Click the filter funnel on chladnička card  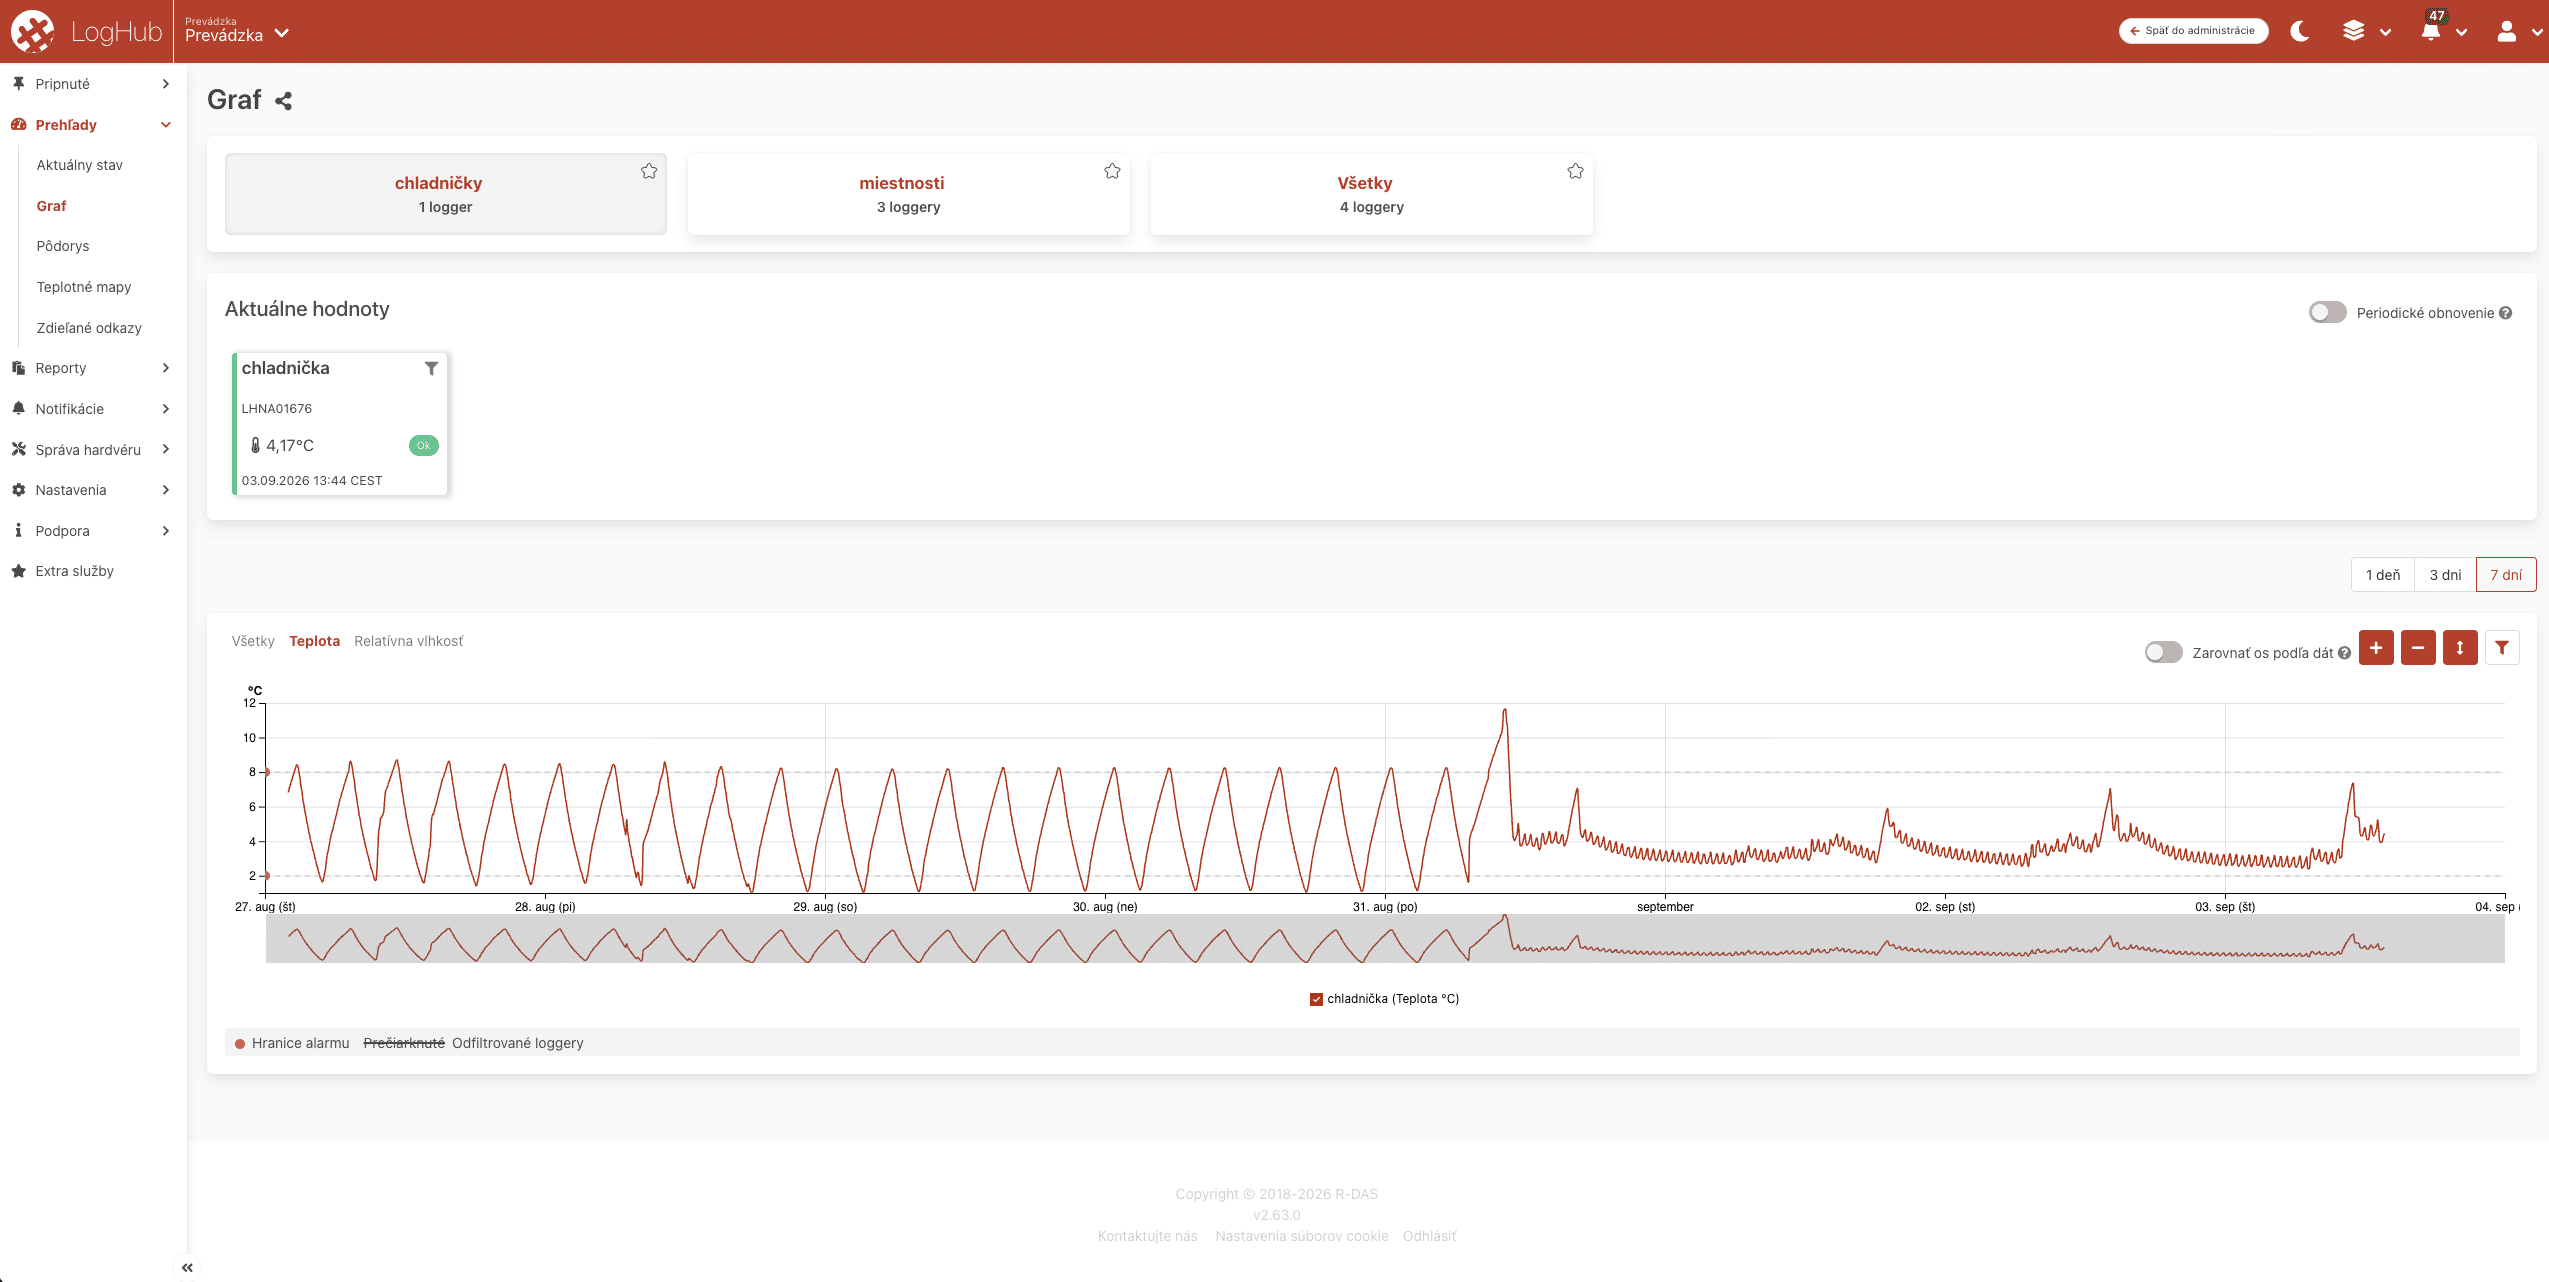coord(431,368)
